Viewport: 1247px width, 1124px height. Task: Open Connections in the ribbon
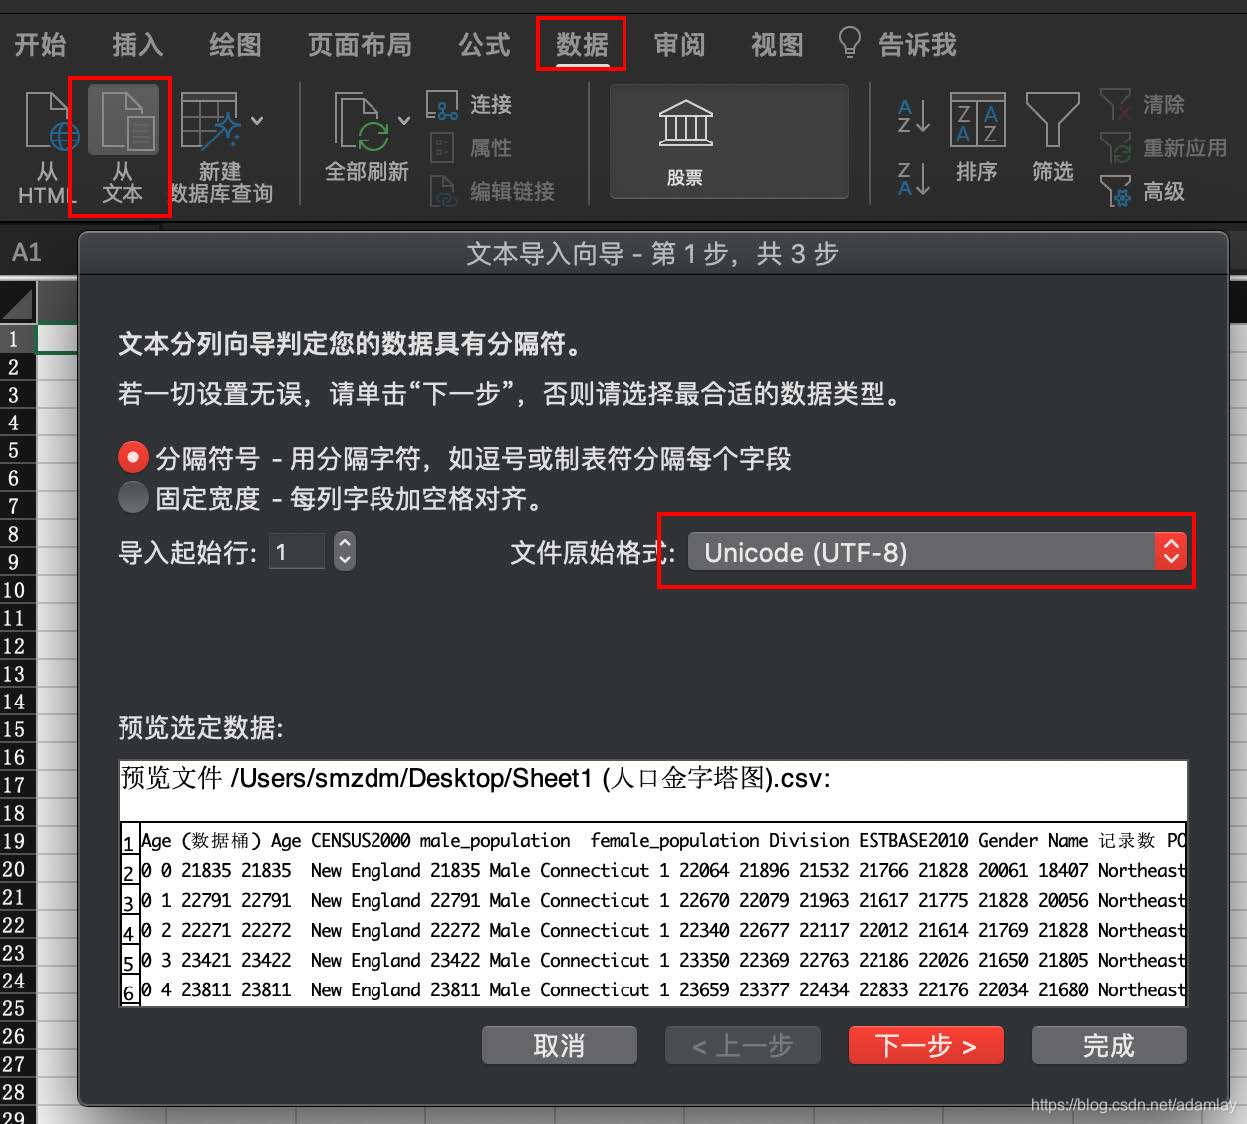[470, 104]
